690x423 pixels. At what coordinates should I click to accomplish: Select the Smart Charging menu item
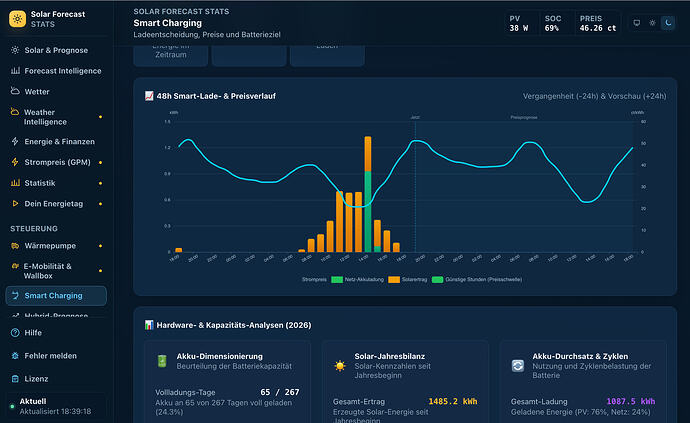[56, 296]
